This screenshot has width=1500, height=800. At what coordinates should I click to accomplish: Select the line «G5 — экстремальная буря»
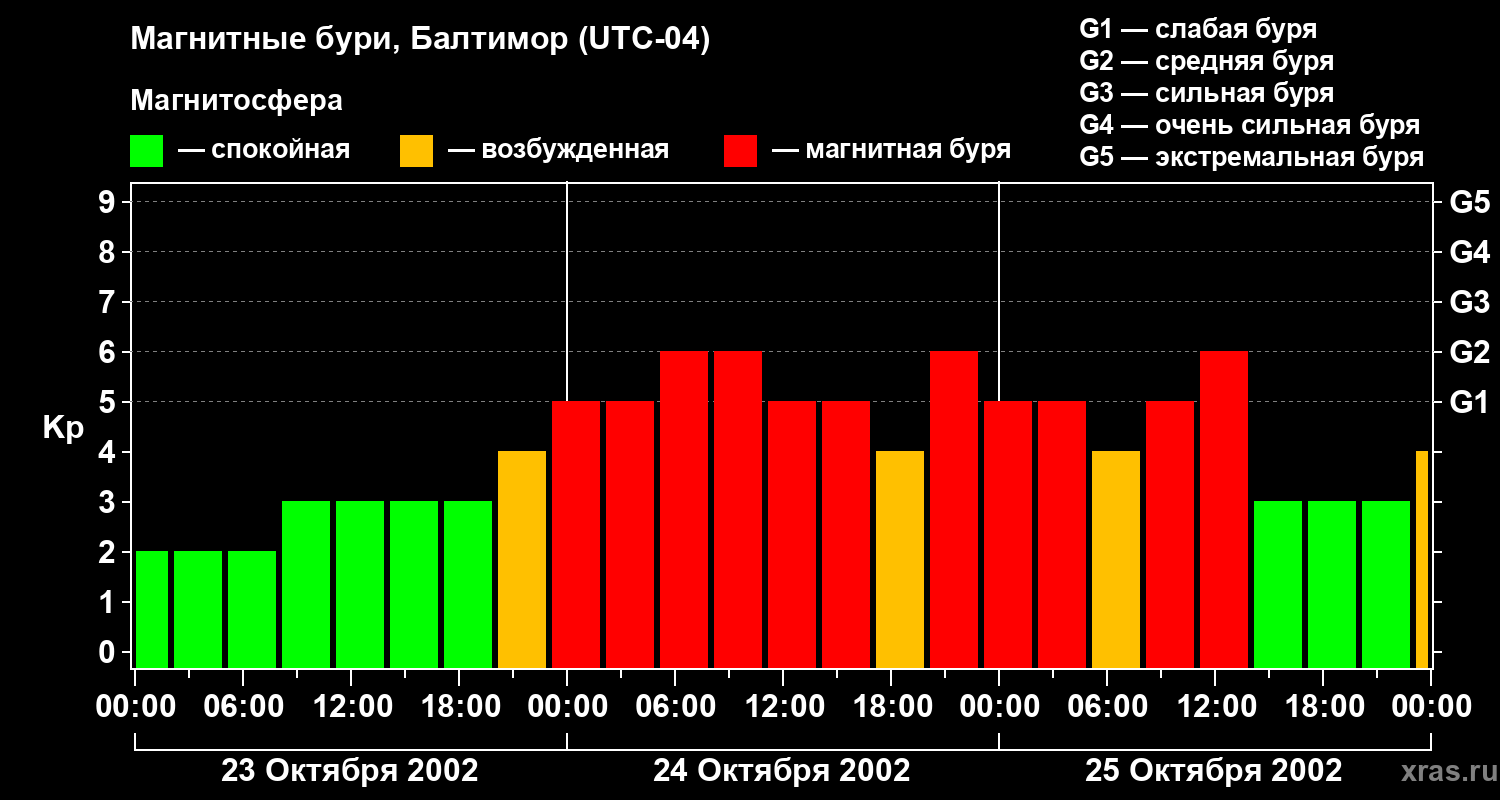click(x=1252, y=158)
